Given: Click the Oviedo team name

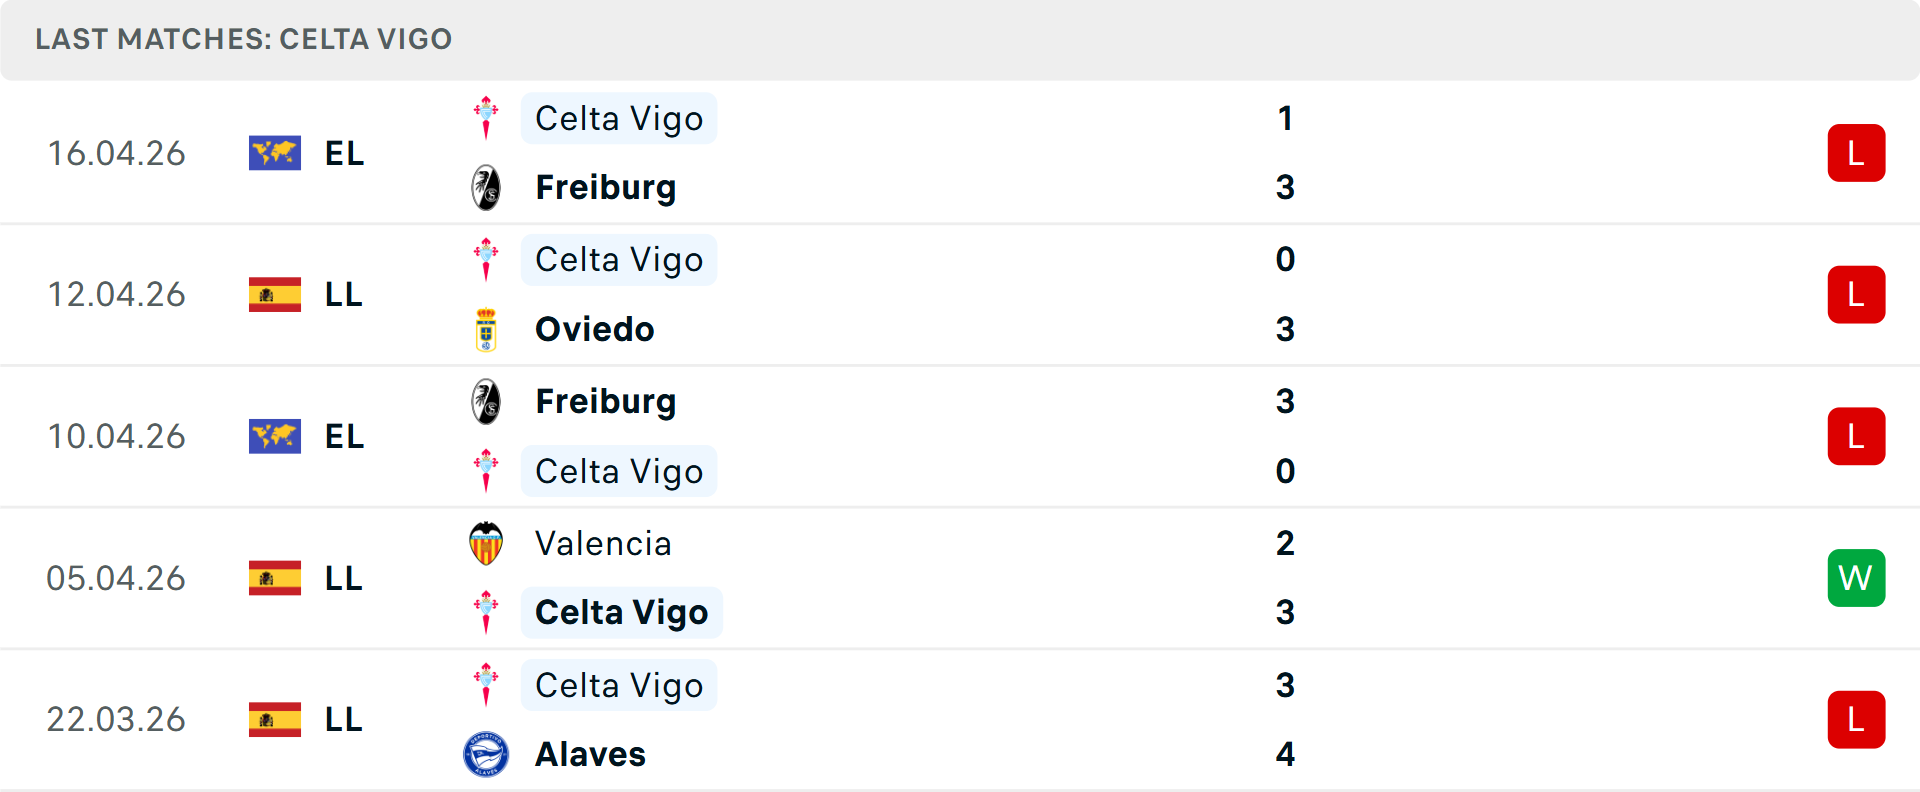Looking at the screenshot, I should [594, 329].
